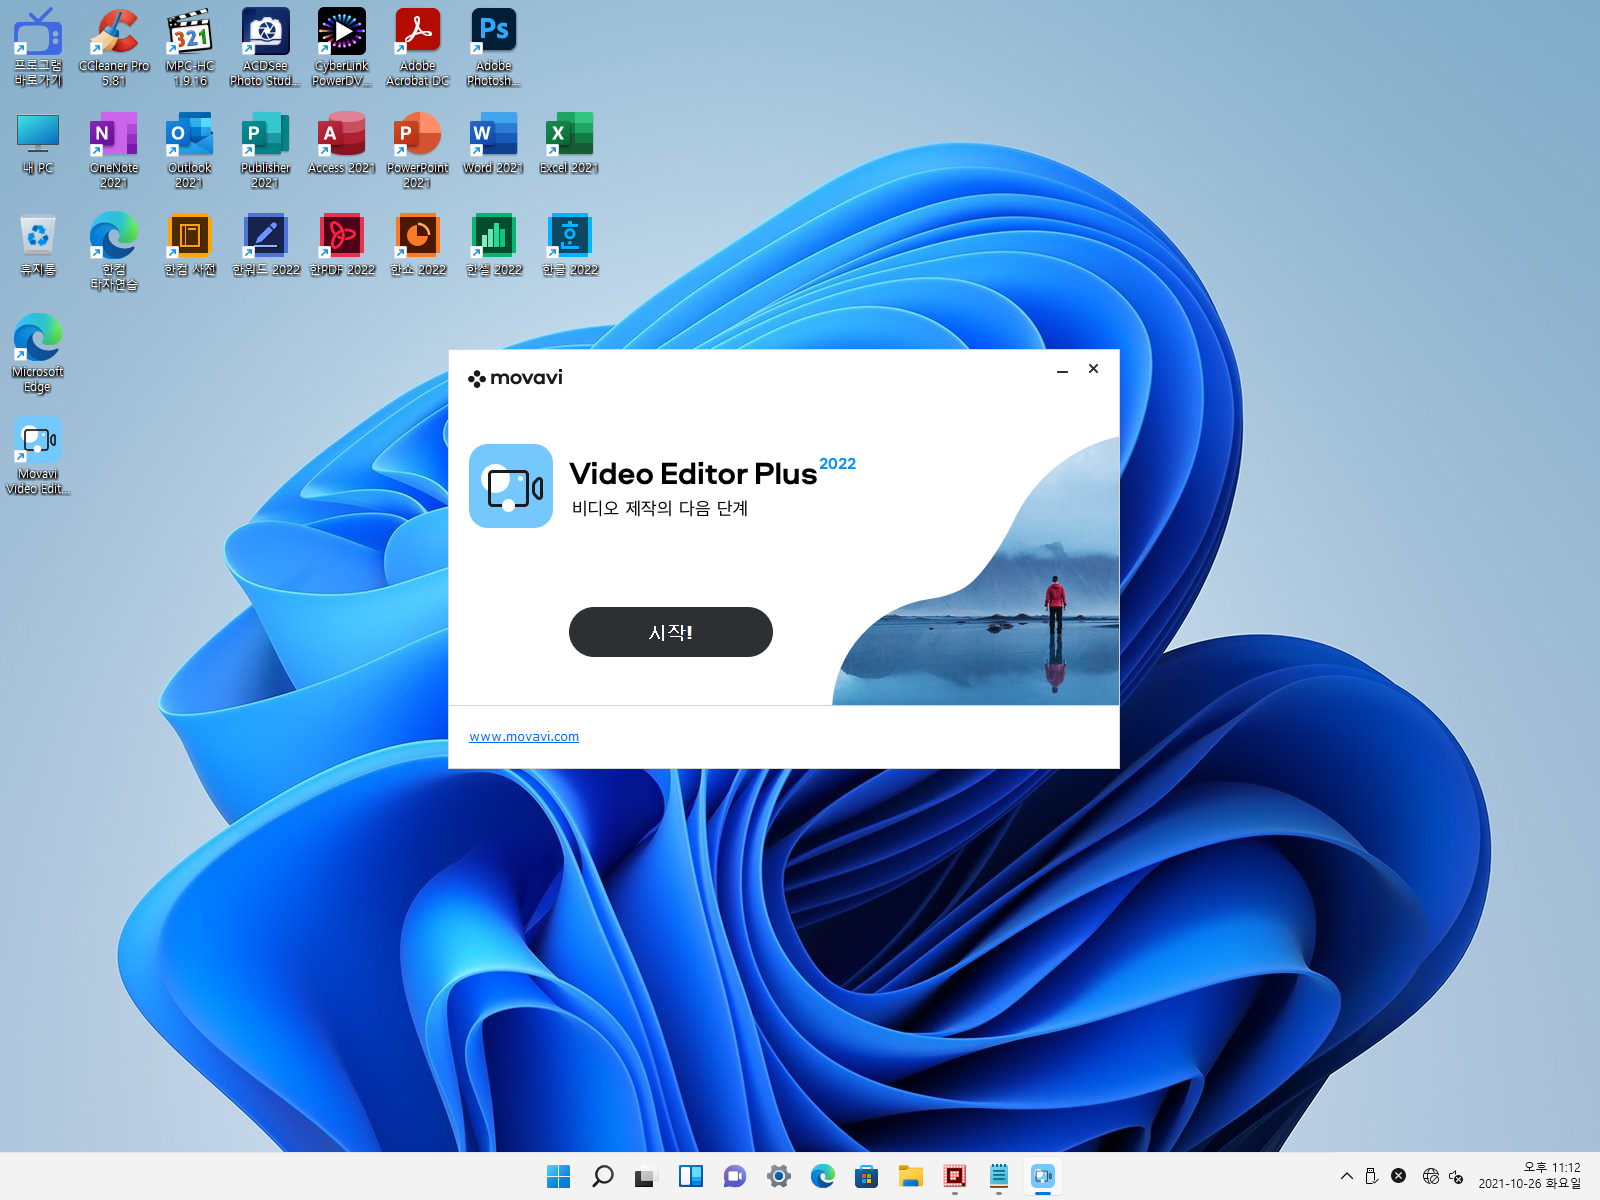The width and height of the screenshot is (1600, 1200).
Task: Open Chat app on taskbar
Action: tap(735, 1176)
